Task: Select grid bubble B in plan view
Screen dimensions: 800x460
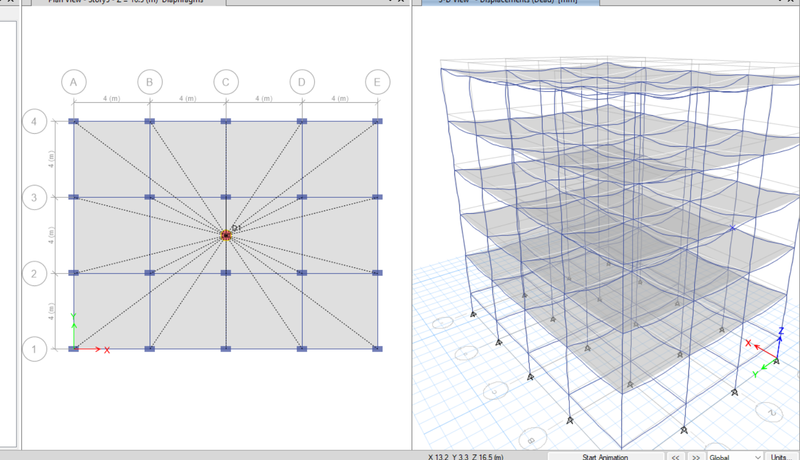Action: tap(149, 82)
